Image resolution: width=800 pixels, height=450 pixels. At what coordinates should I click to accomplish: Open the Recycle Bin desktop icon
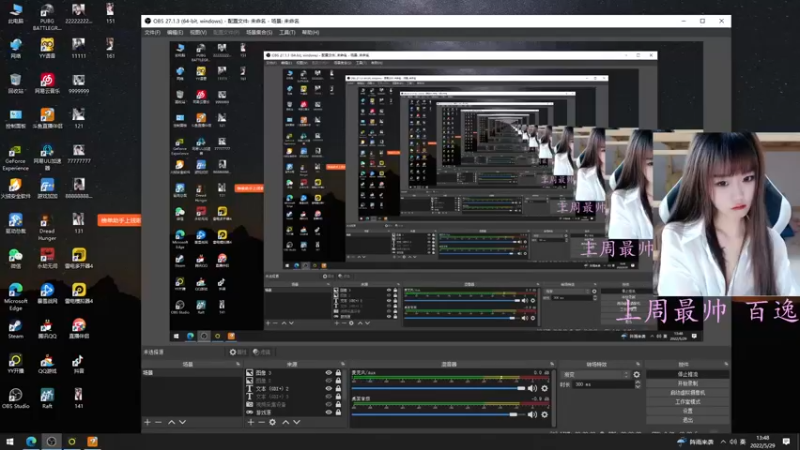(x=15, y=83)
